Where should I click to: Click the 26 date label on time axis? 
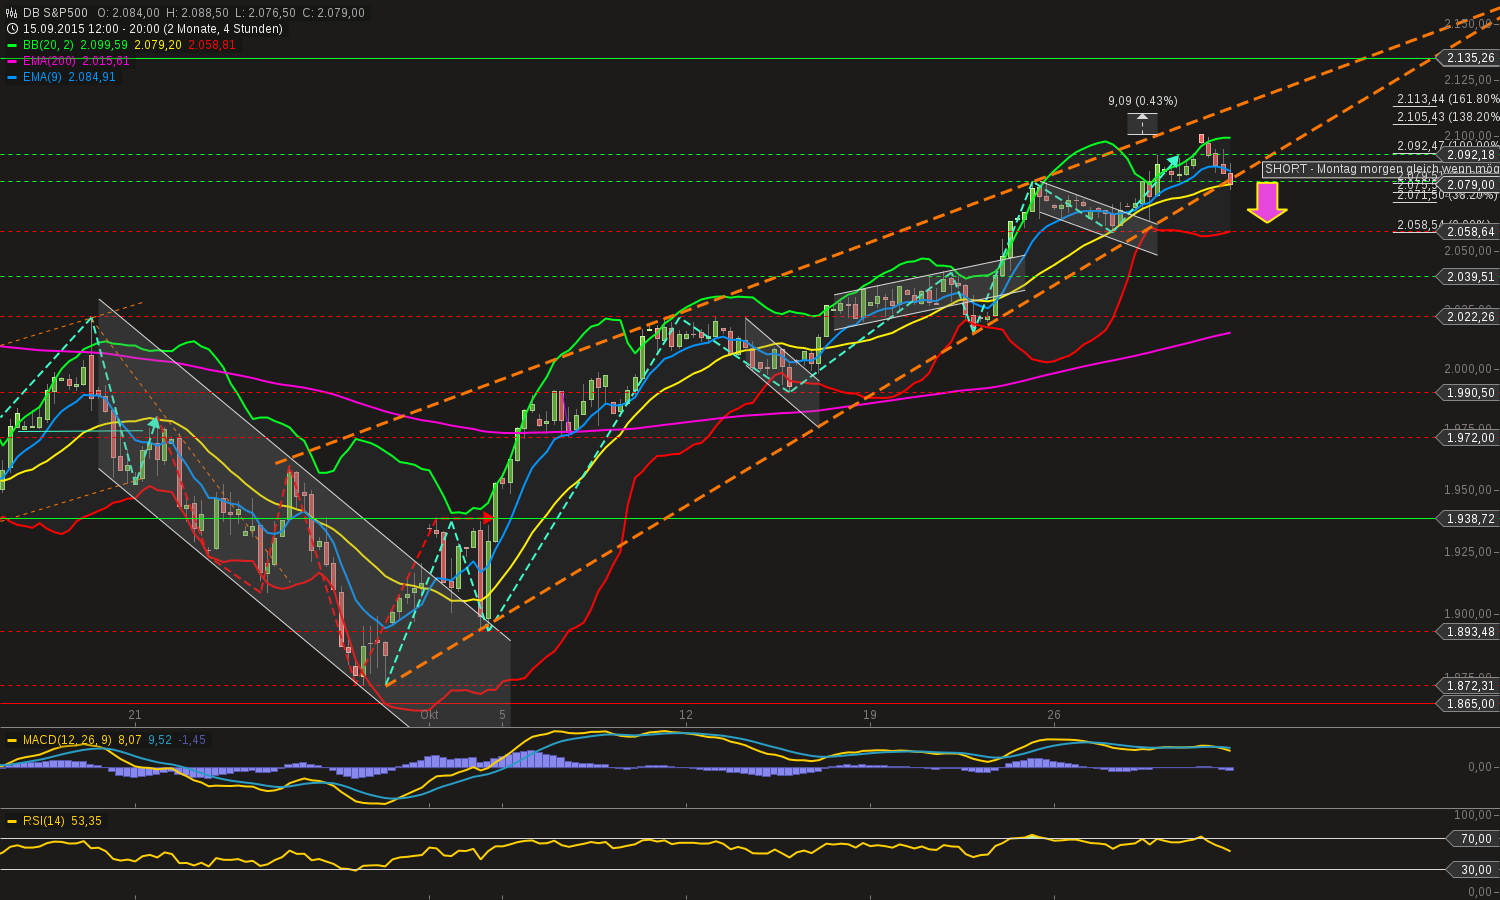(1054, 715)
